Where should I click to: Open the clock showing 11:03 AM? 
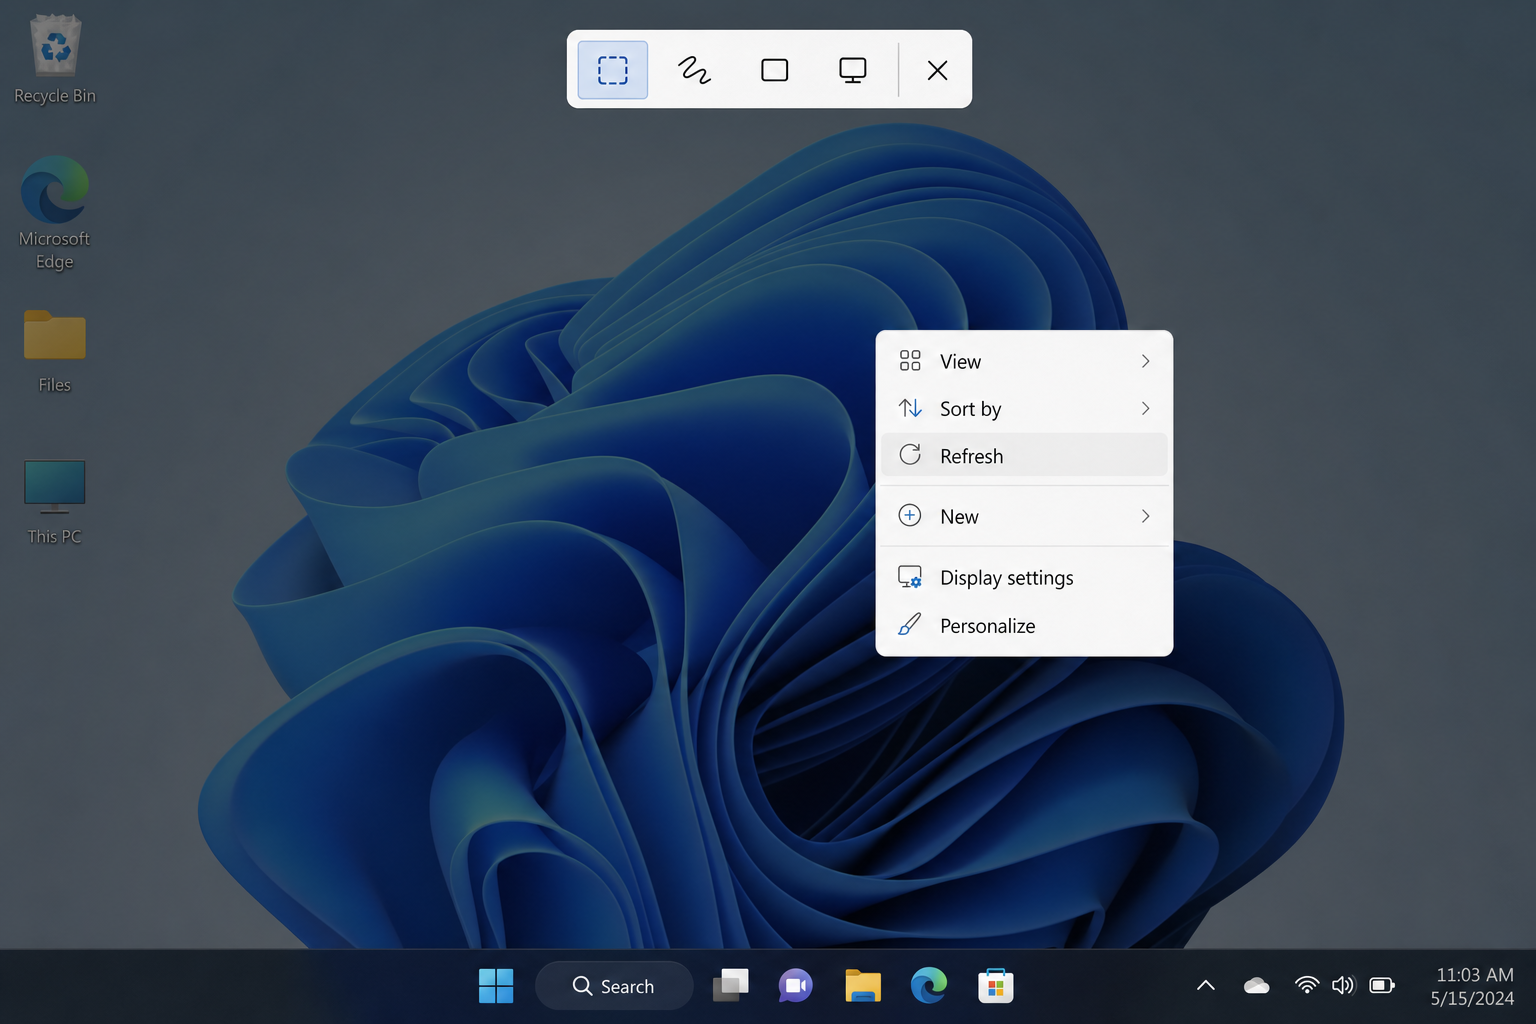pyautogui.click(x=1474, y=986)
